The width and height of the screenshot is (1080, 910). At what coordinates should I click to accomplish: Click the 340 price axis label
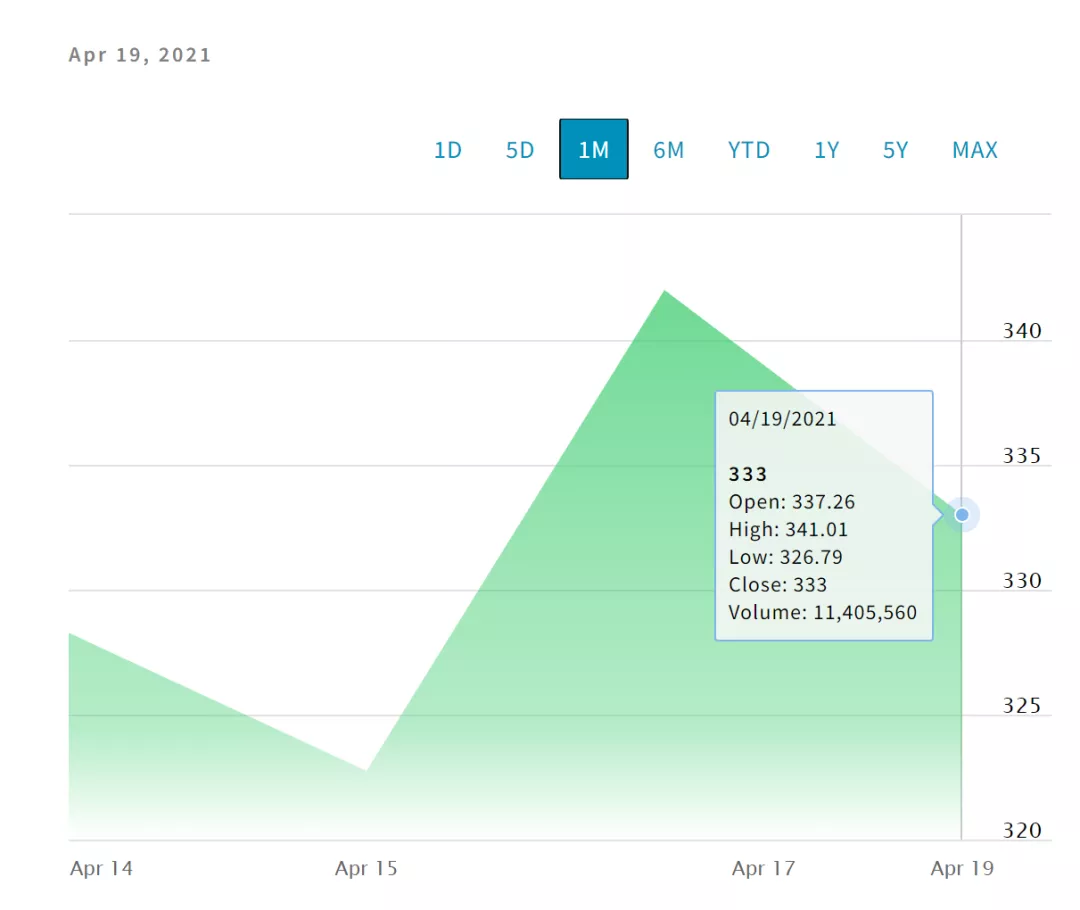coord(1022,331)
